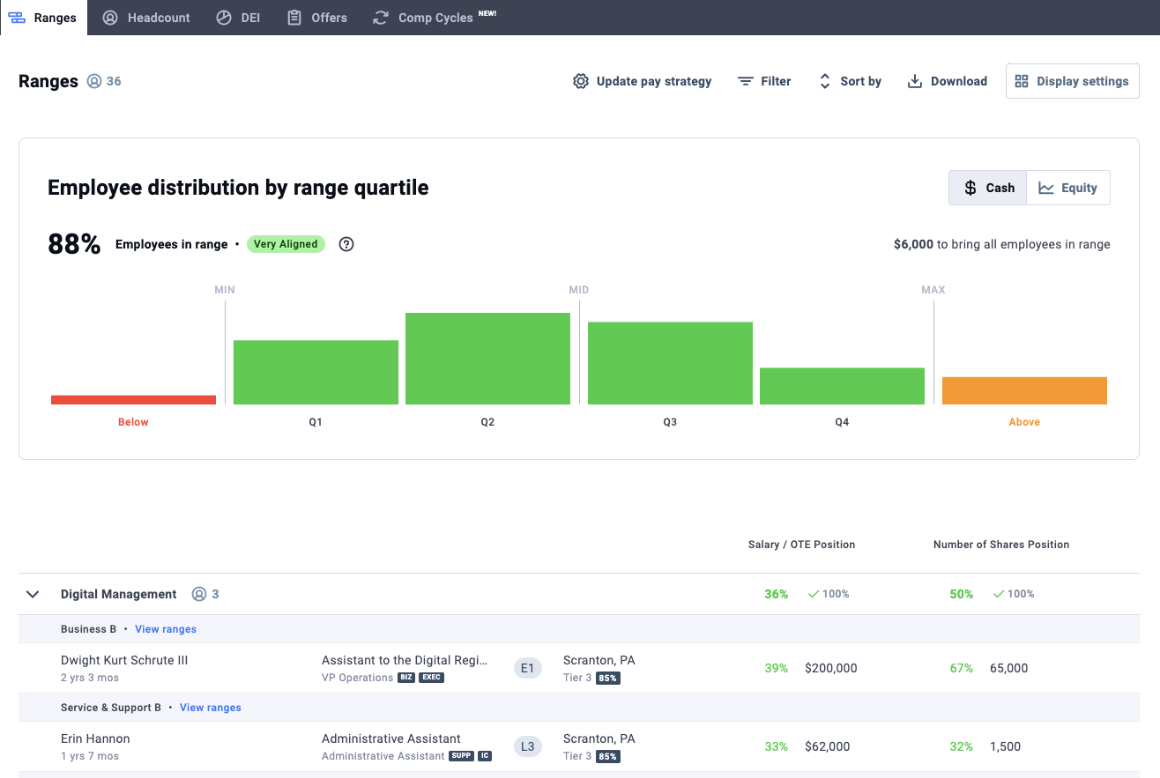Switch chart to Cash view
Viewport: 1160px width, 778px height.
tap(988, 188)
